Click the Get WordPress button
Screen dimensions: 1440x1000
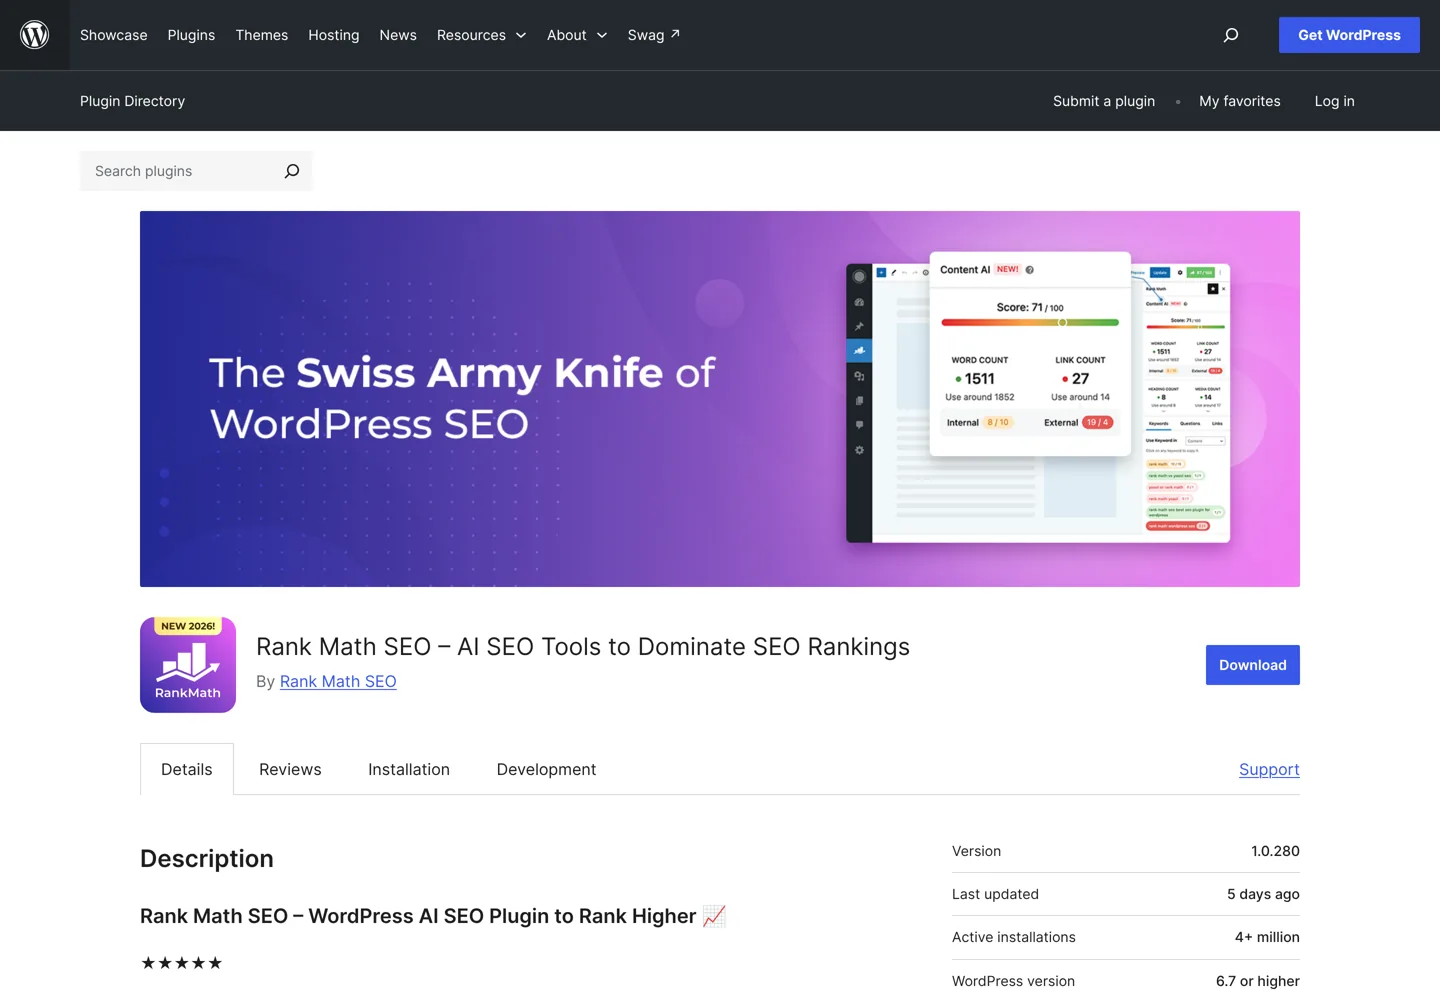pyautogui.click(x=1349, y=35)
